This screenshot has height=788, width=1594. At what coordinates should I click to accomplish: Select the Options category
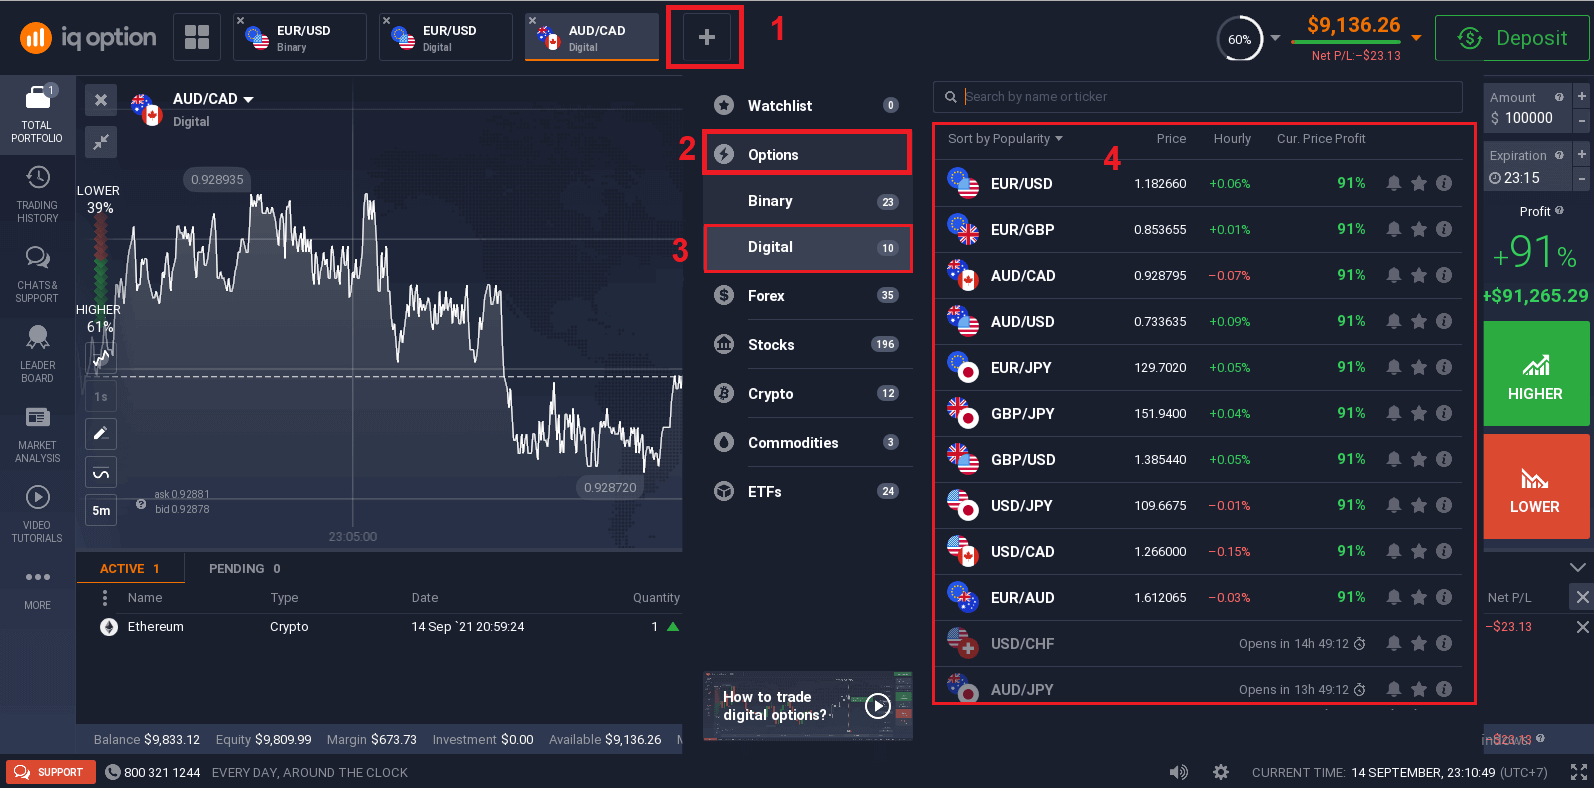point(807,154)
